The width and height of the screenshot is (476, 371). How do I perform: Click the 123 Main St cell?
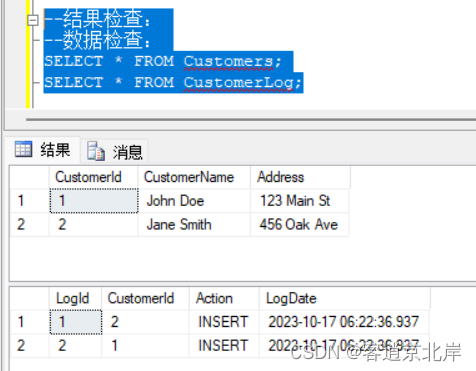point(300,201)
